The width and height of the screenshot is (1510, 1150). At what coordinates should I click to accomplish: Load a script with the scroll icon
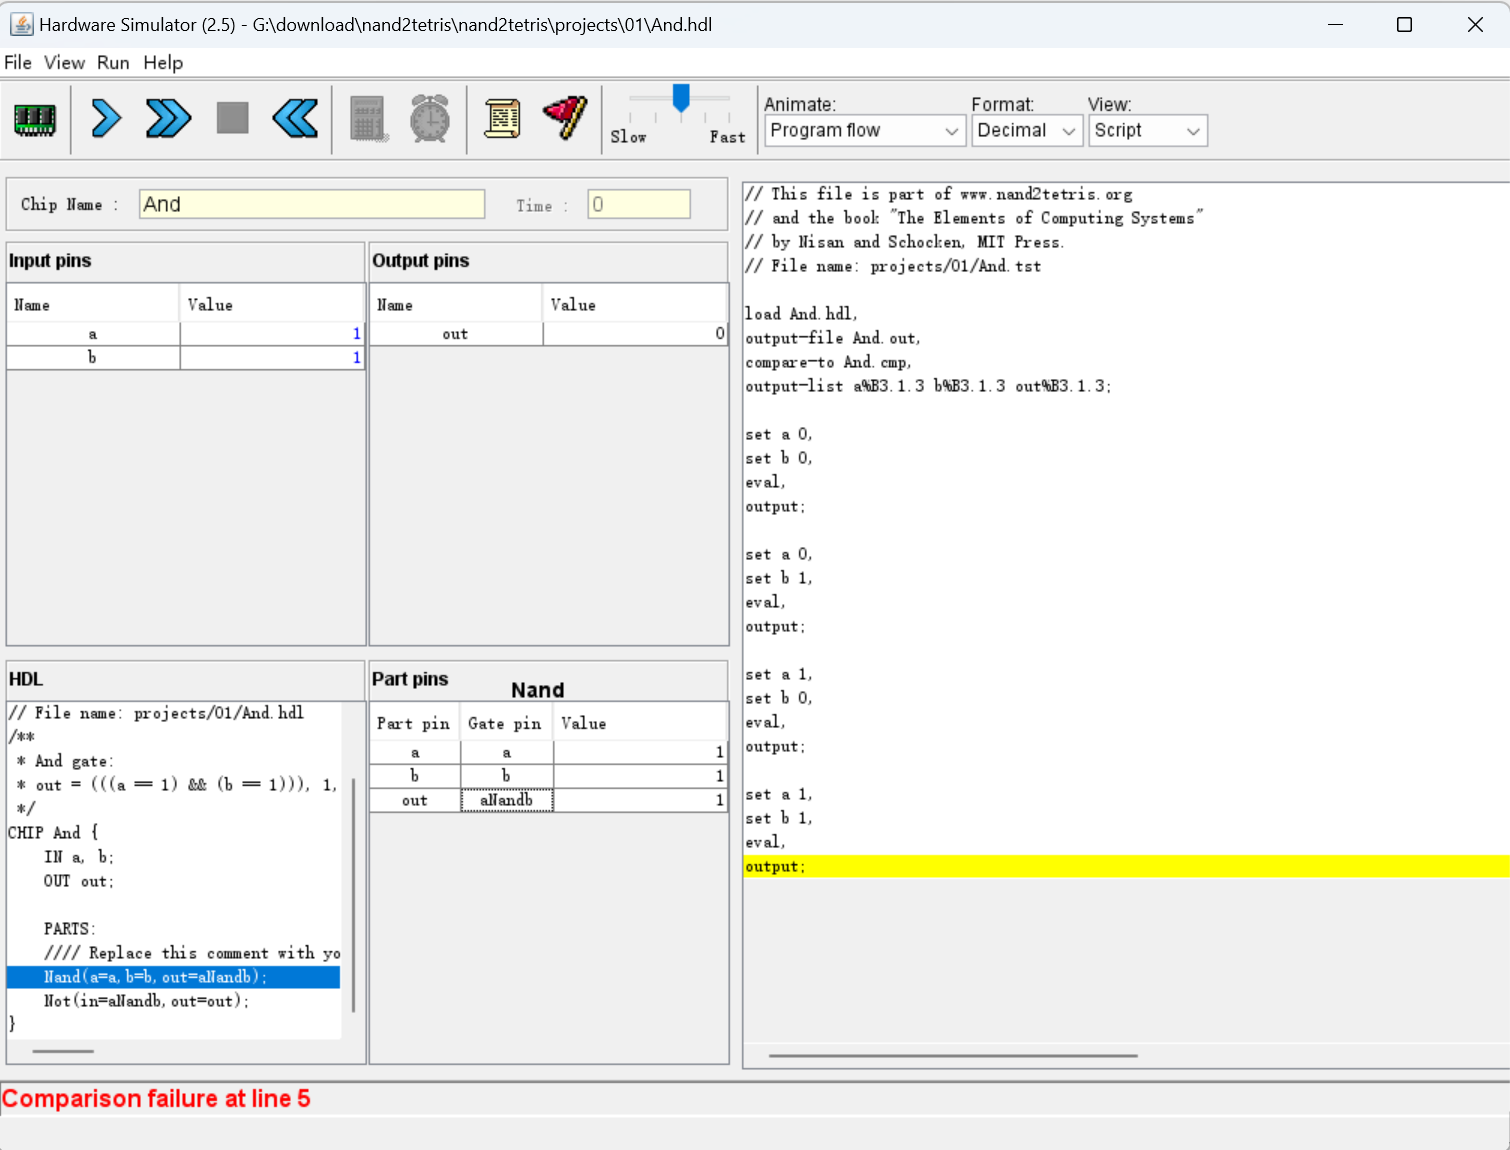point(502,119)
